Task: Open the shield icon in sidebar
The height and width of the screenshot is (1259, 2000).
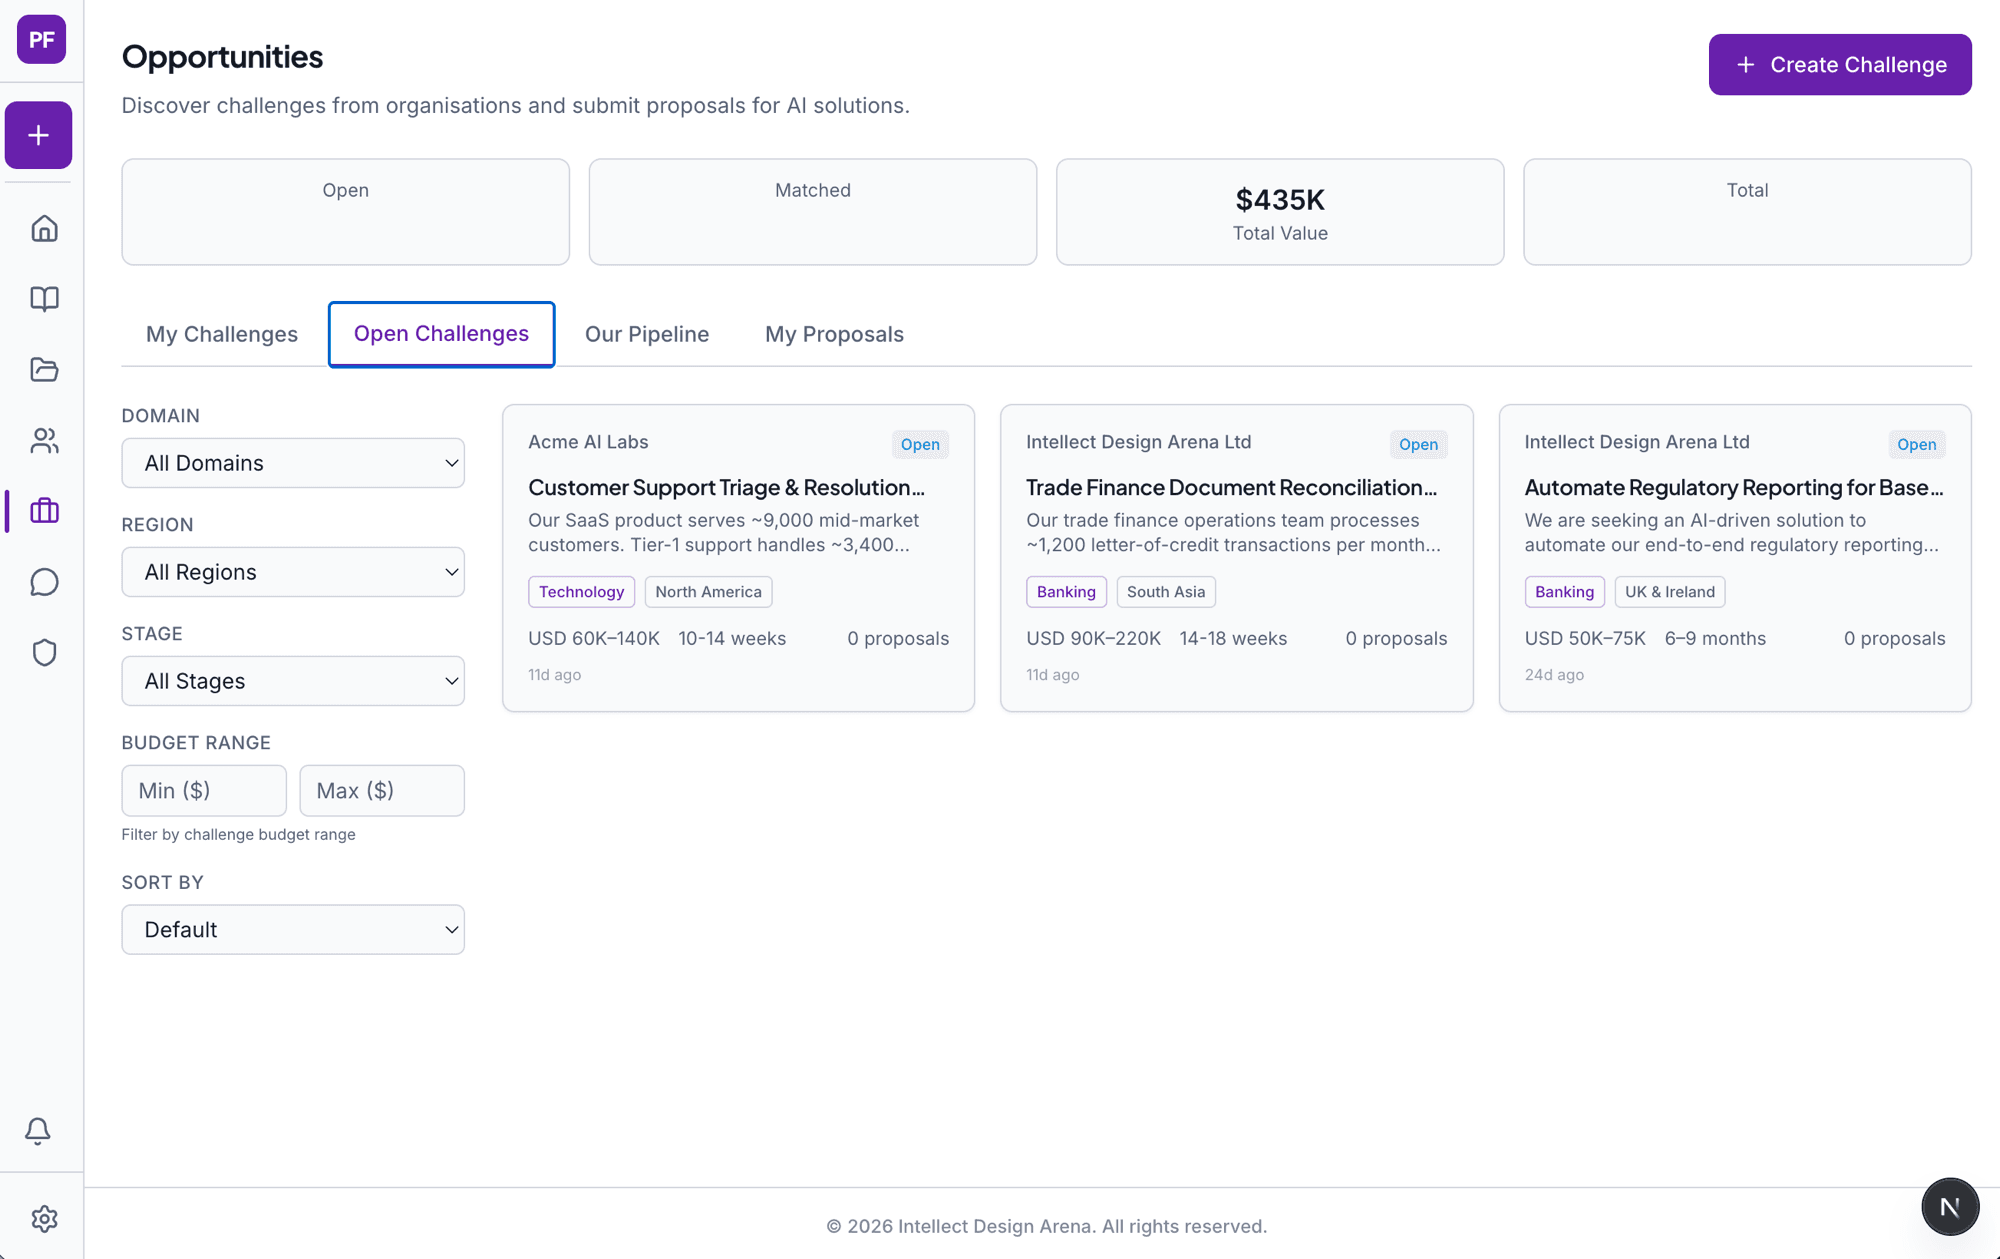Action: pos(44,653)
